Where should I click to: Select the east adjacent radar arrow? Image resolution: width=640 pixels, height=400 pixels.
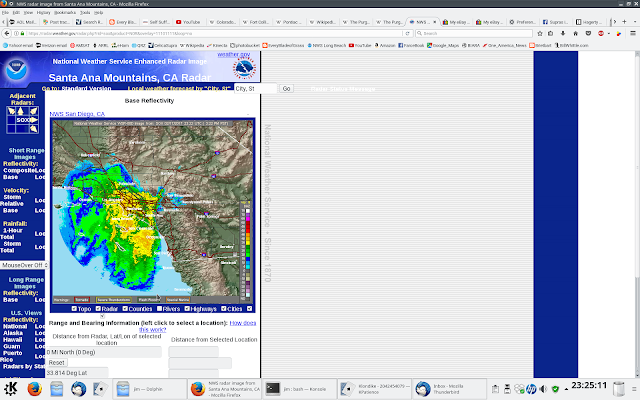(x=33, y=120)
